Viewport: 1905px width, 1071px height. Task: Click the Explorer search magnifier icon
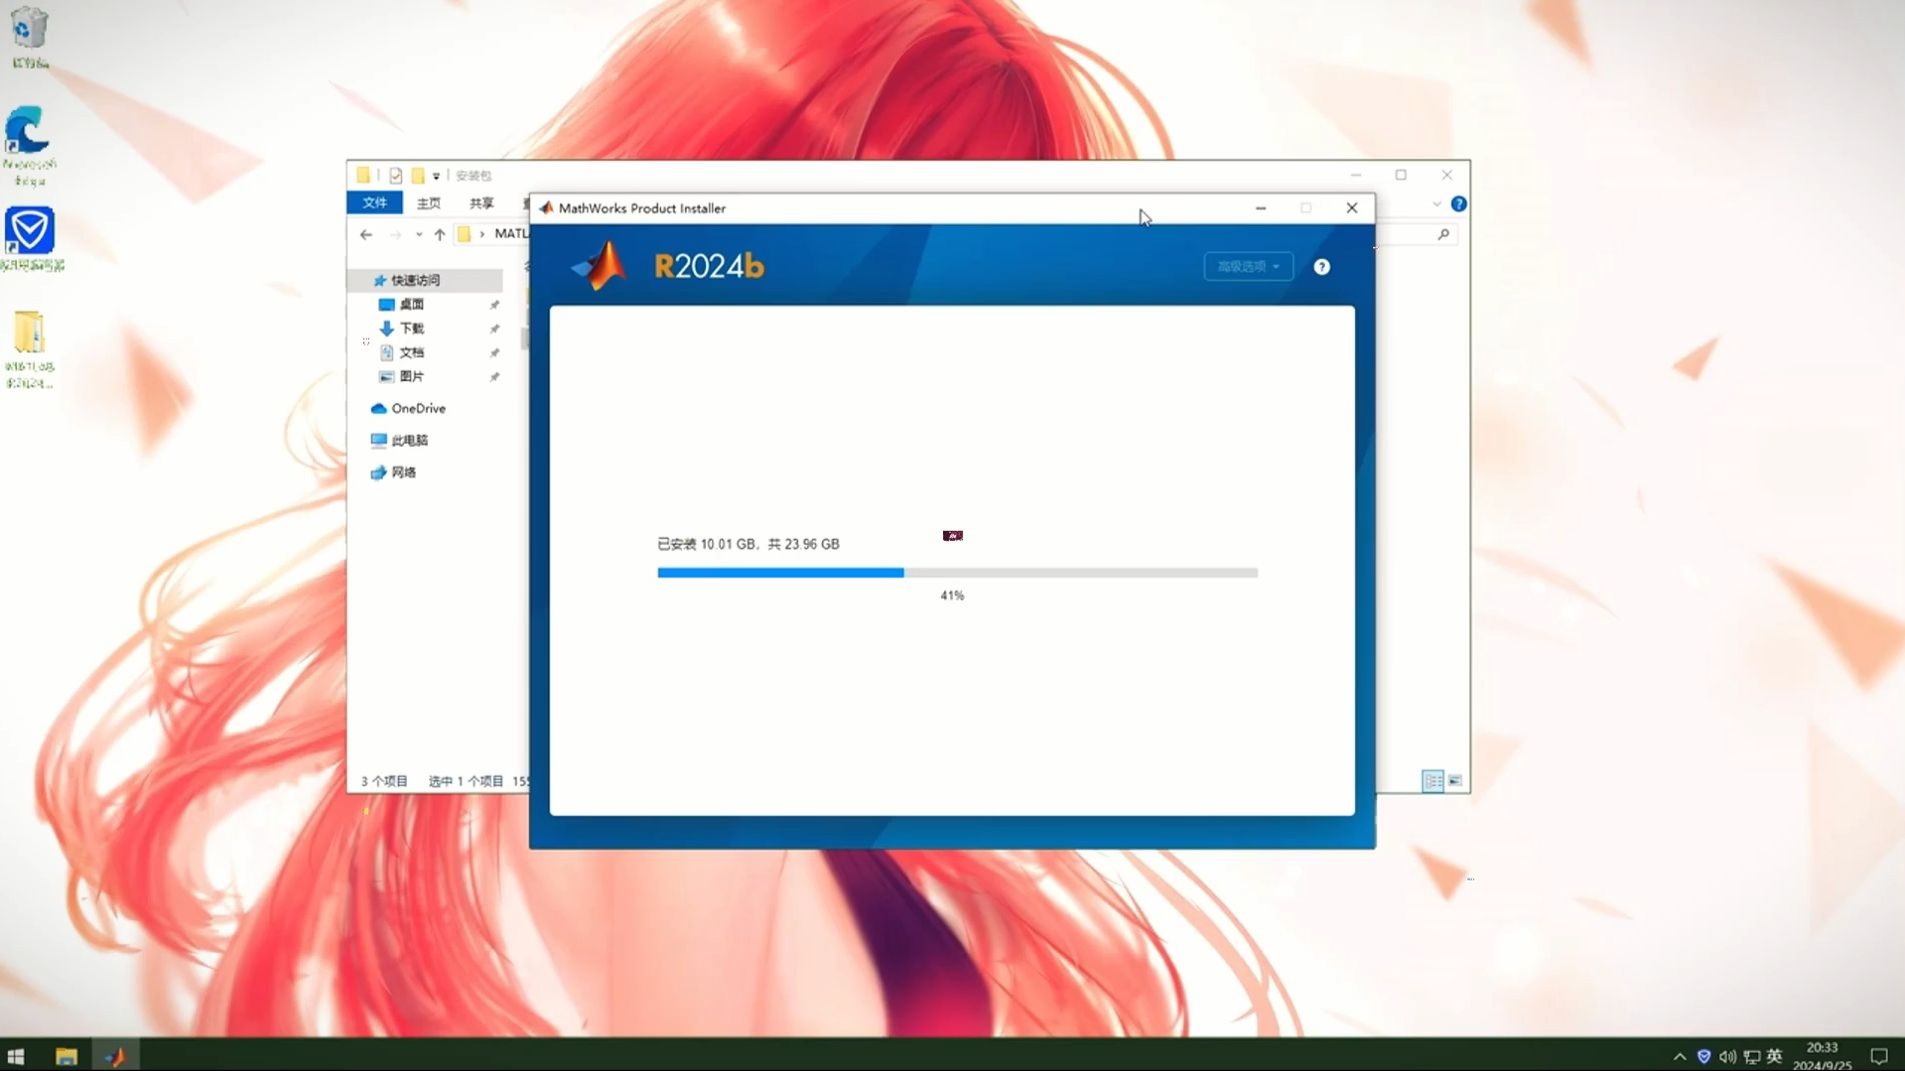coord(1442,234)
